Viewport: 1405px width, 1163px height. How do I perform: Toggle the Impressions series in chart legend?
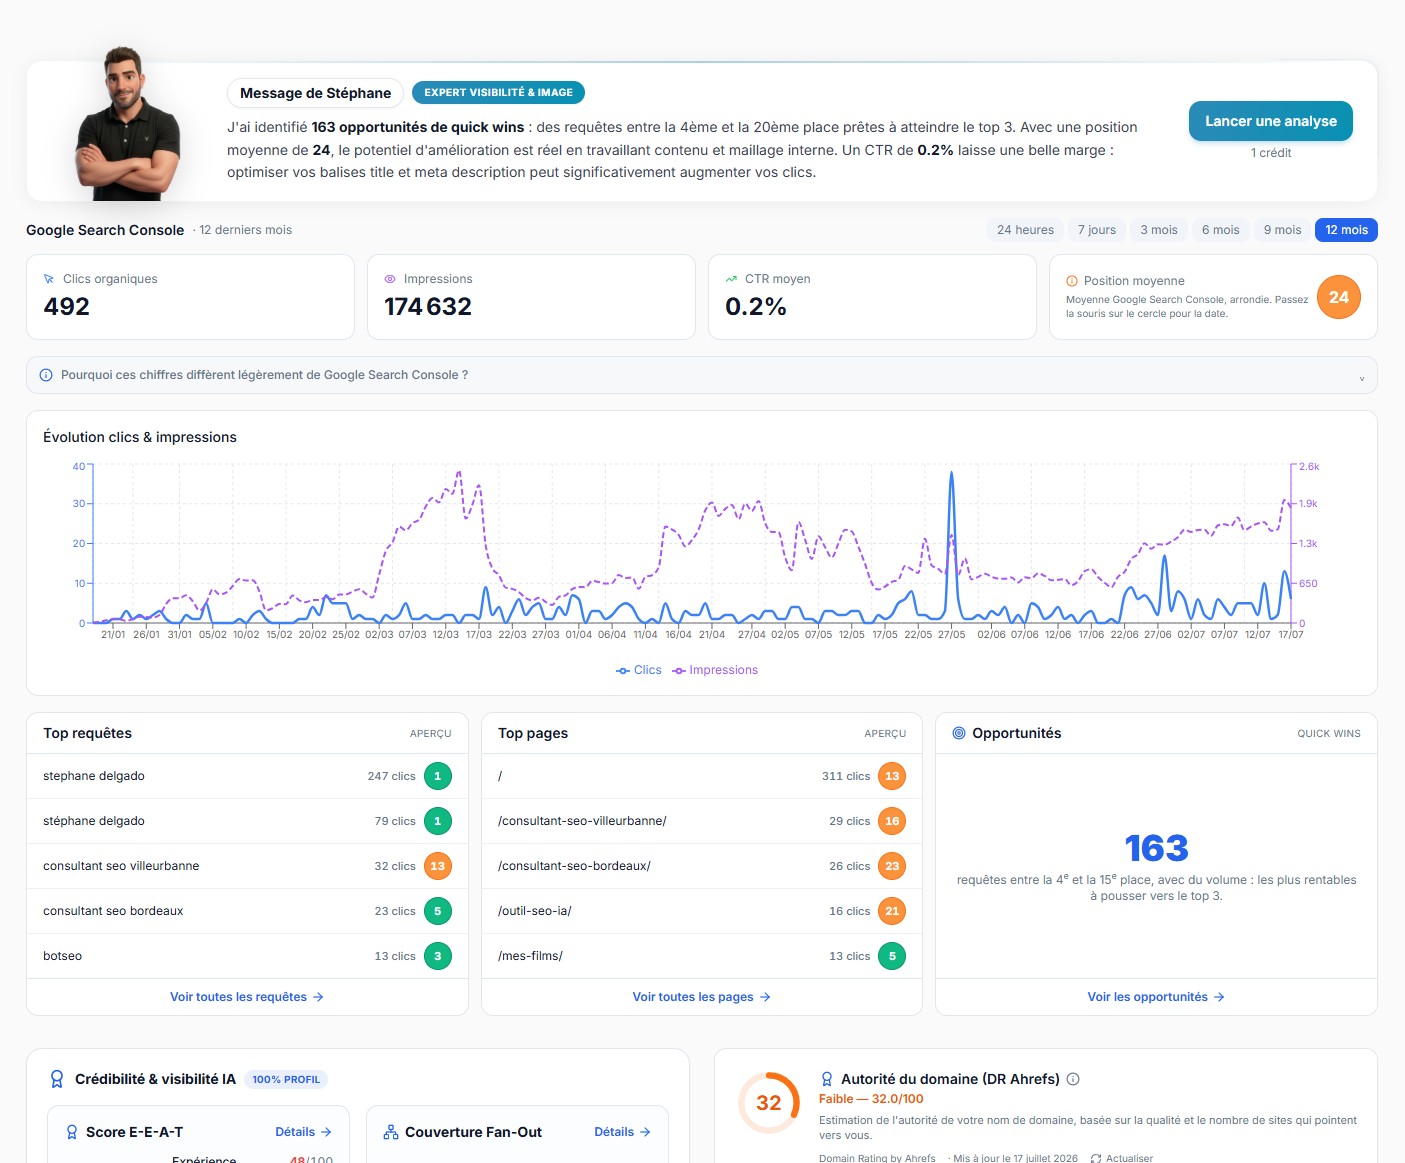pos(715,670)
